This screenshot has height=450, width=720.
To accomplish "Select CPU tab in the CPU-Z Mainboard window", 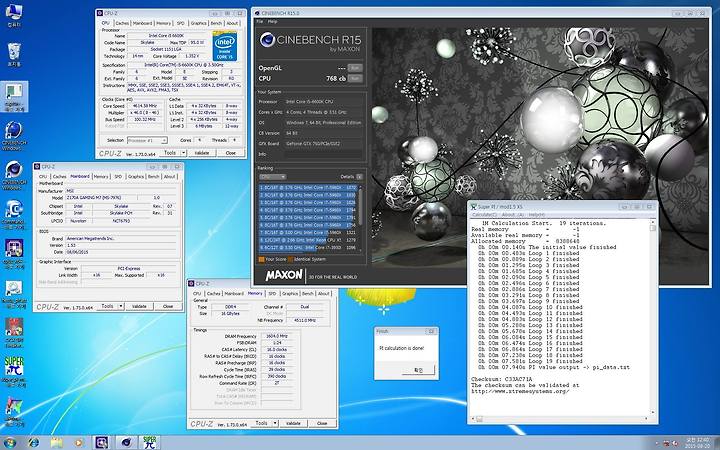I will [x=43, y=176].
